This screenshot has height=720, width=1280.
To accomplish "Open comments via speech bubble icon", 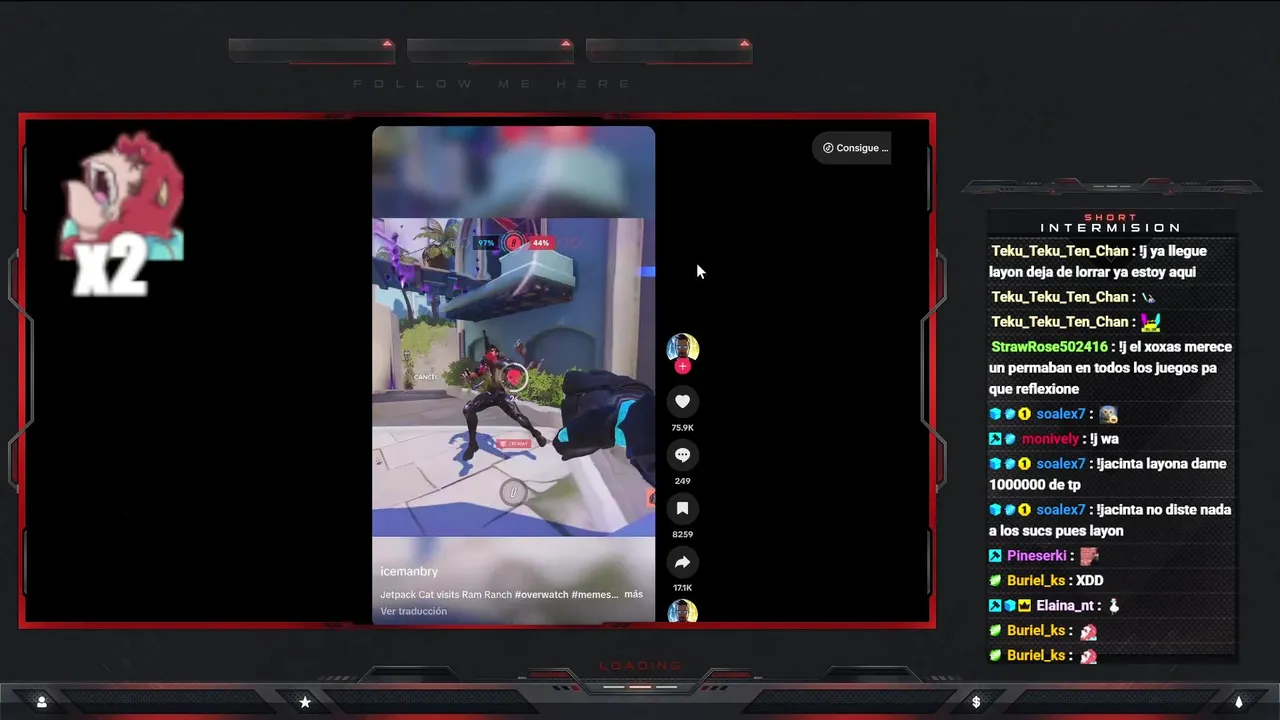I will point(682,455).
